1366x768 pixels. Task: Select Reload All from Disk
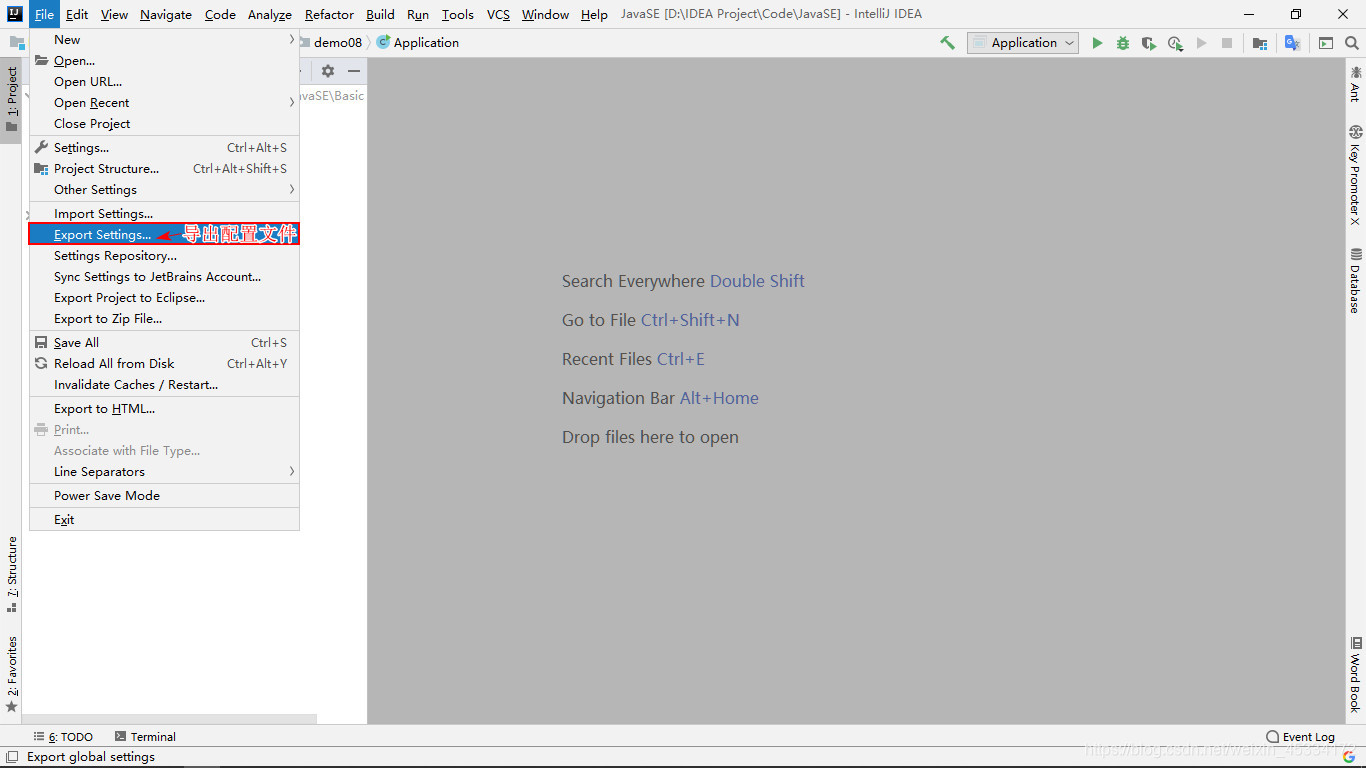[164, 364]
